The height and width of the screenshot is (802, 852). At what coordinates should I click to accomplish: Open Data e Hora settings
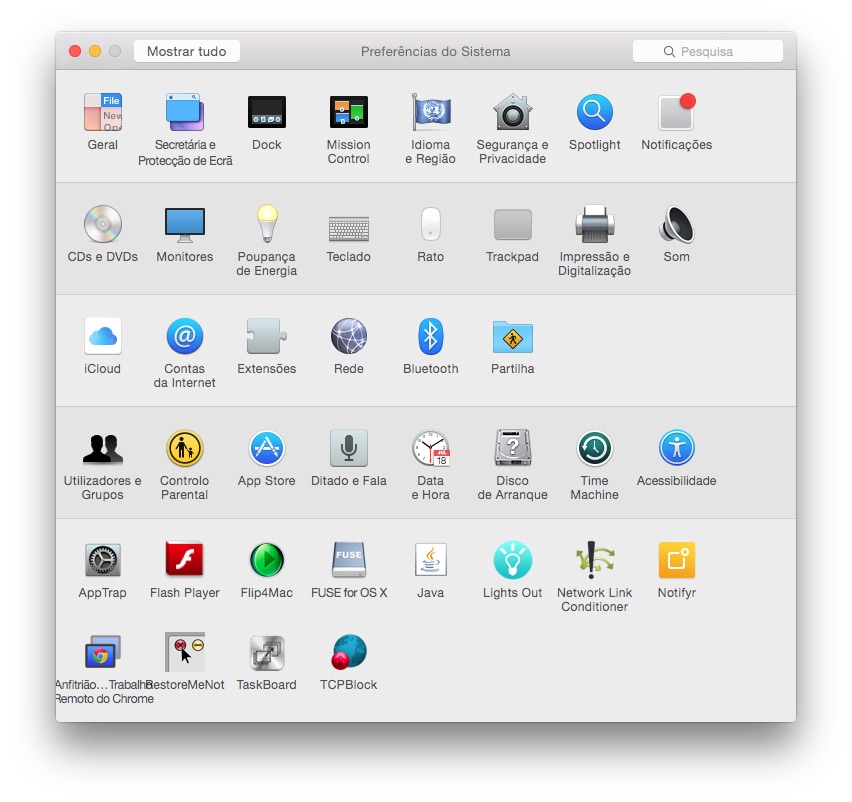pyautogui.click(x=431, y=448)
